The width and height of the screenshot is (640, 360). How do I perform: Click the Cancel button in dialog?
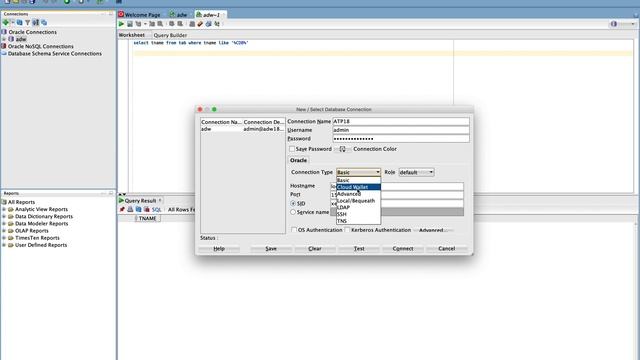click(x=447, y=249)
